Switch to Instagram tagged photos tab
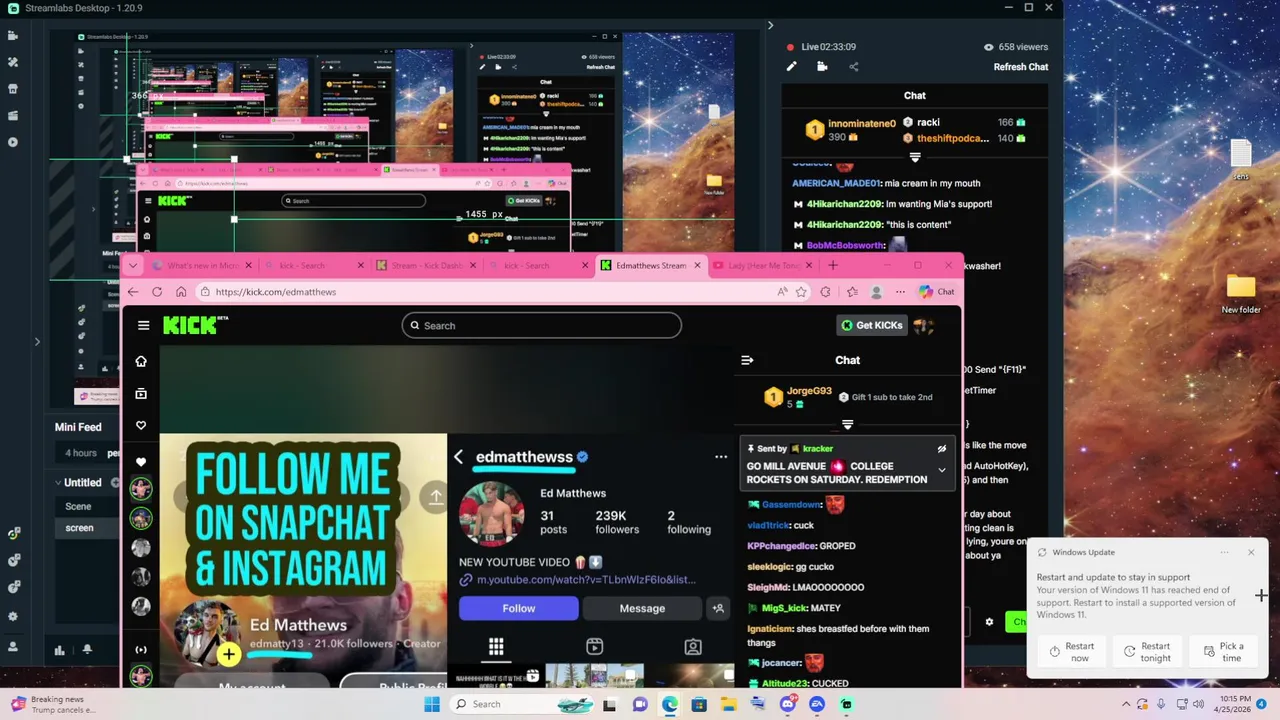 tap(693, 647)
